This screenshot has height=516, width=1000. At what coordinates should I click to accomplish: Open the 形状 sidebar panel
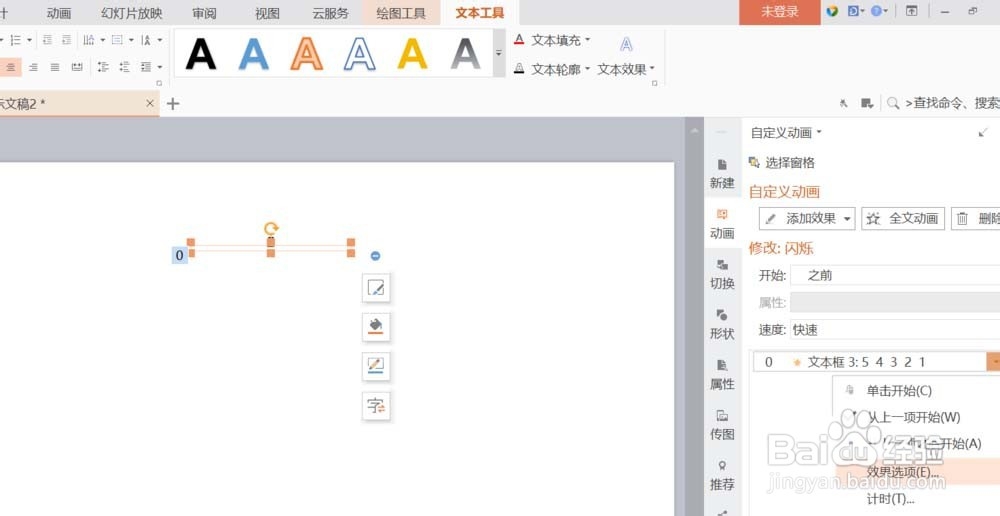pyautogui.click(x=722, y=325)
